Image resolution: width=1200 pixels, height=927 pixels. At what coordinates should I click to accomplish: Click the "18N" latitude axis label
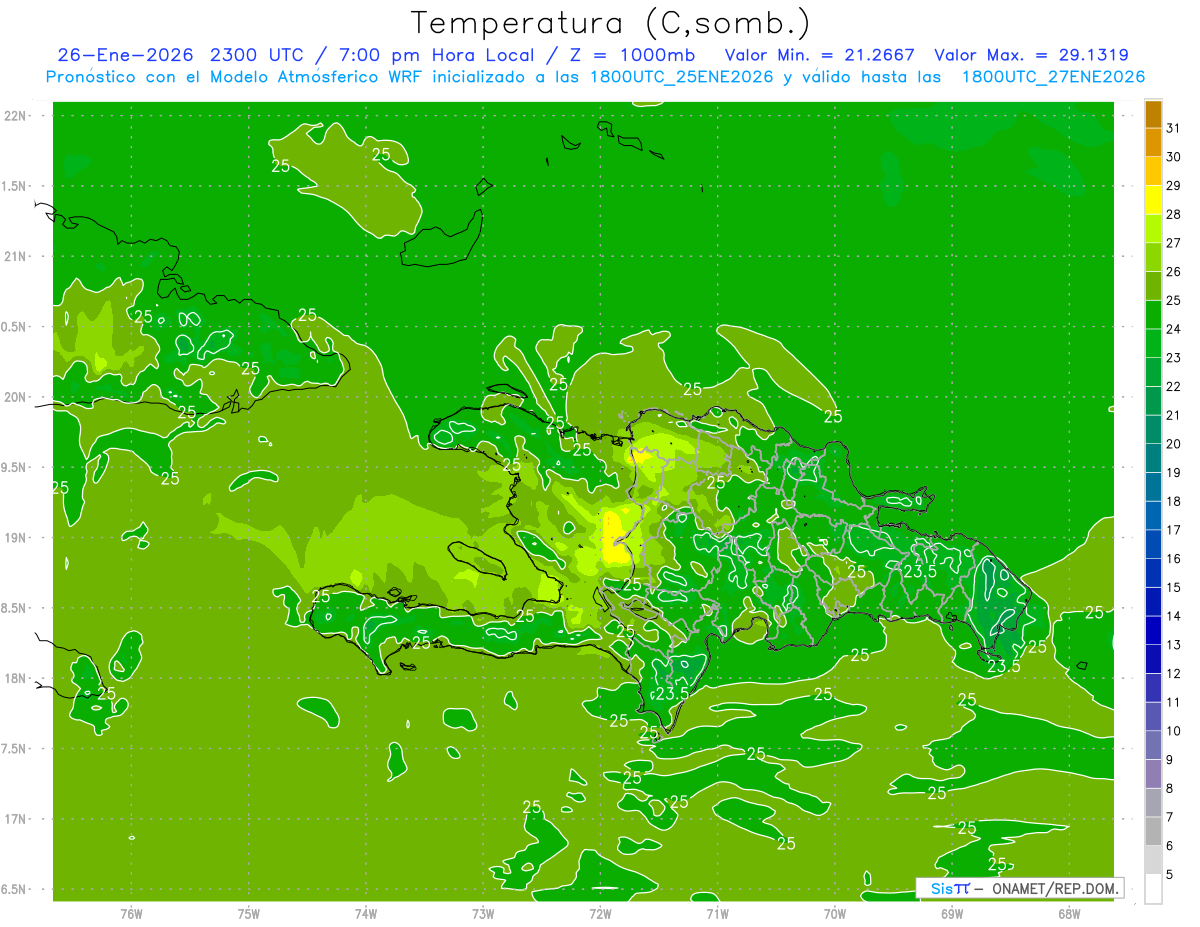17,679
